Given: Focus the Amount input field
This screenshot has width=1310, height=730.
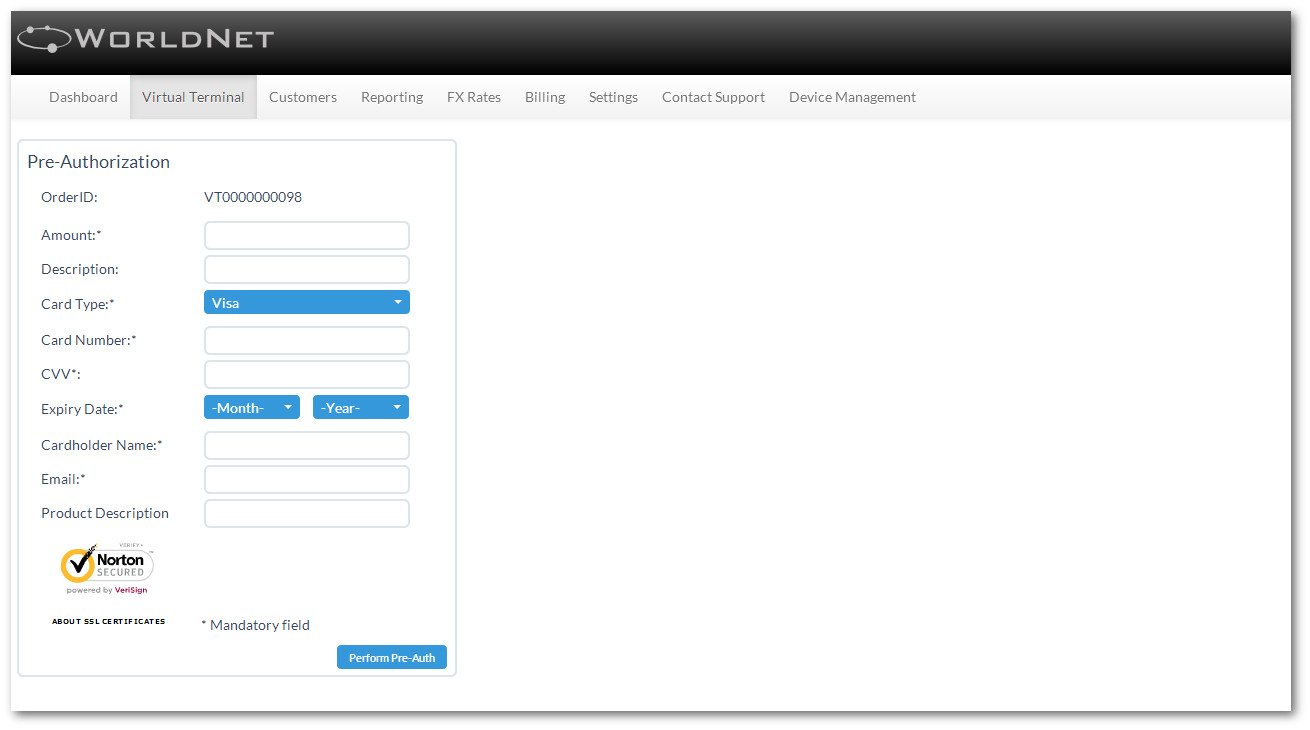Looking at the screenshot, I should click(x=307, y=236).
